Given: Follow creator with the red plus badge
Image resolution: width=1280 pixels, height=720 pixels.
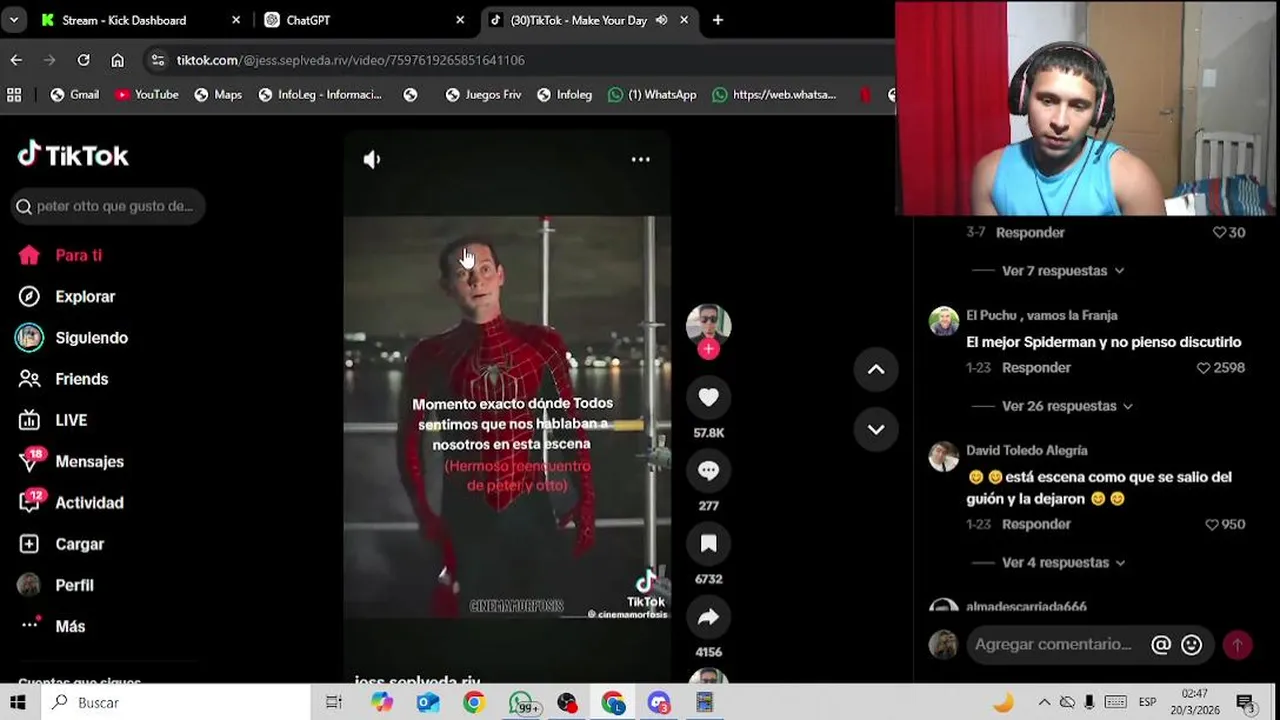Looking at the screenshot, I should pos(708,349).
